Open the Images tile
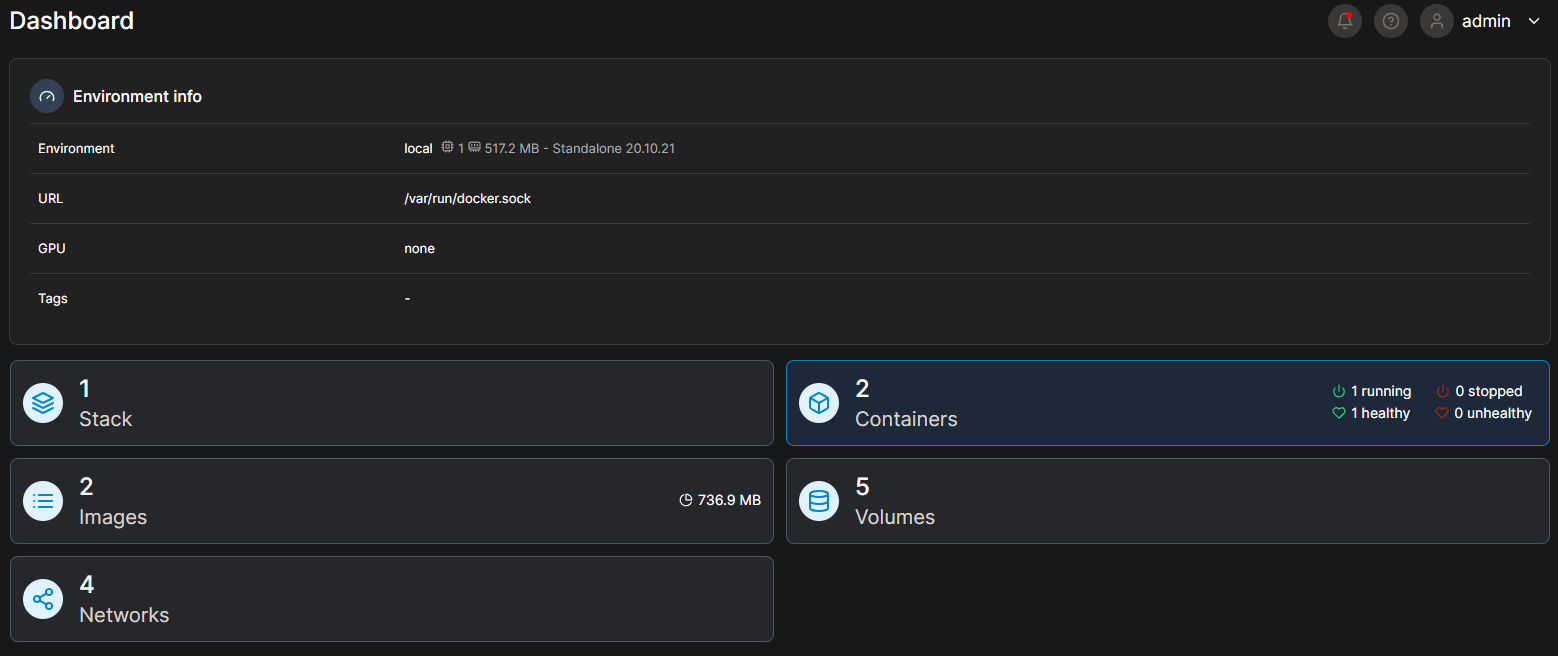1558x656 pixels. 392,501
